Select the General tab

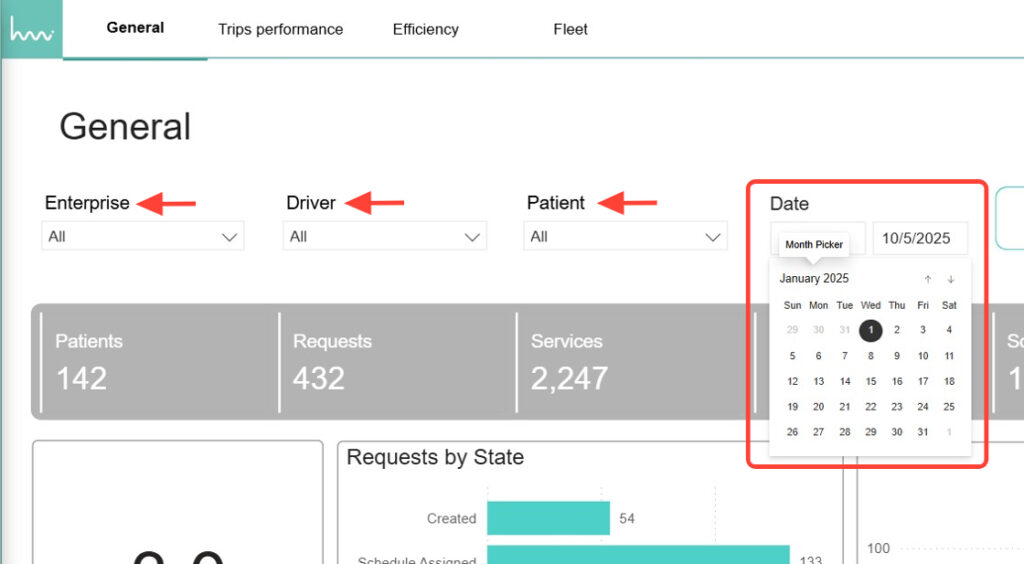(135, 28)
